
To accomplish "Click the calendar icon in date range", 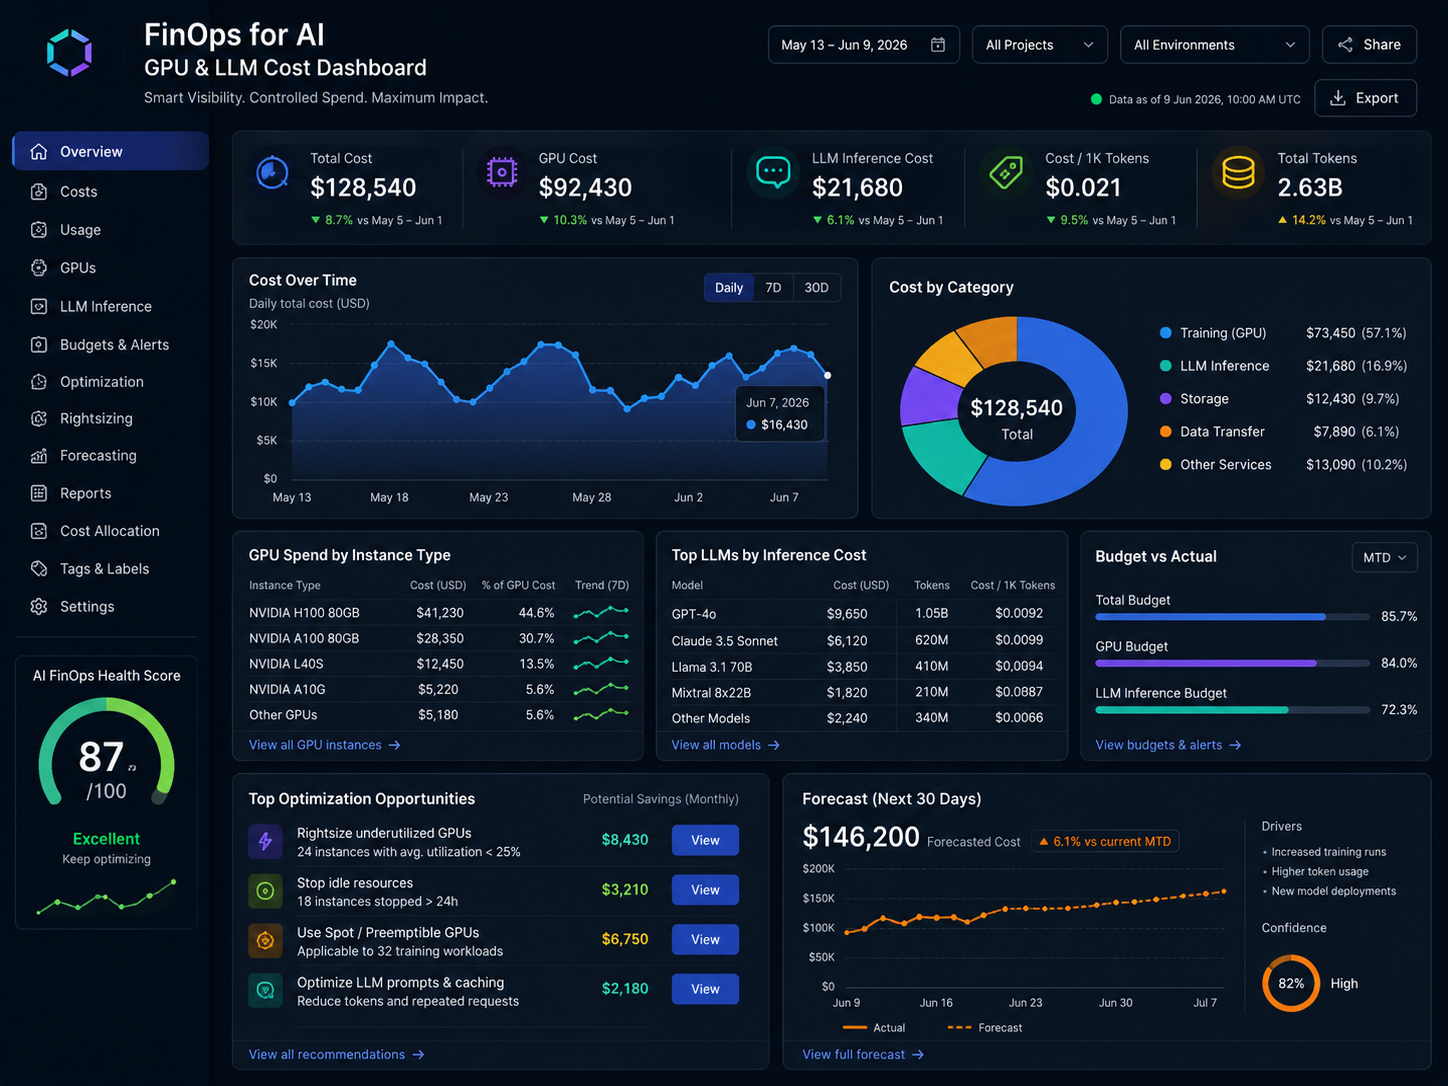I will 938,45.
